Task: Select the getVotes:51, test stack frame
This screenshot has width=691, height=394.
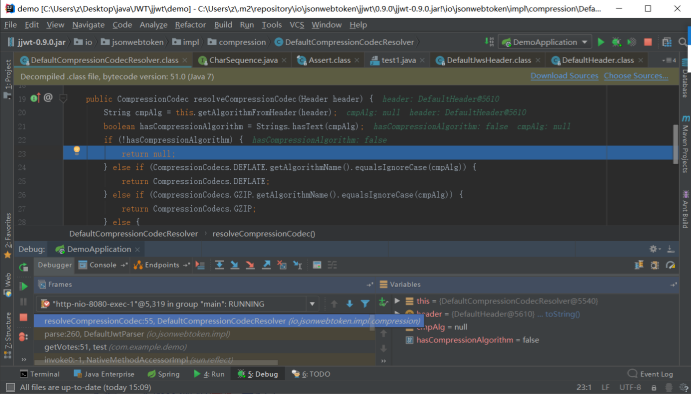Action: point(204,347)
